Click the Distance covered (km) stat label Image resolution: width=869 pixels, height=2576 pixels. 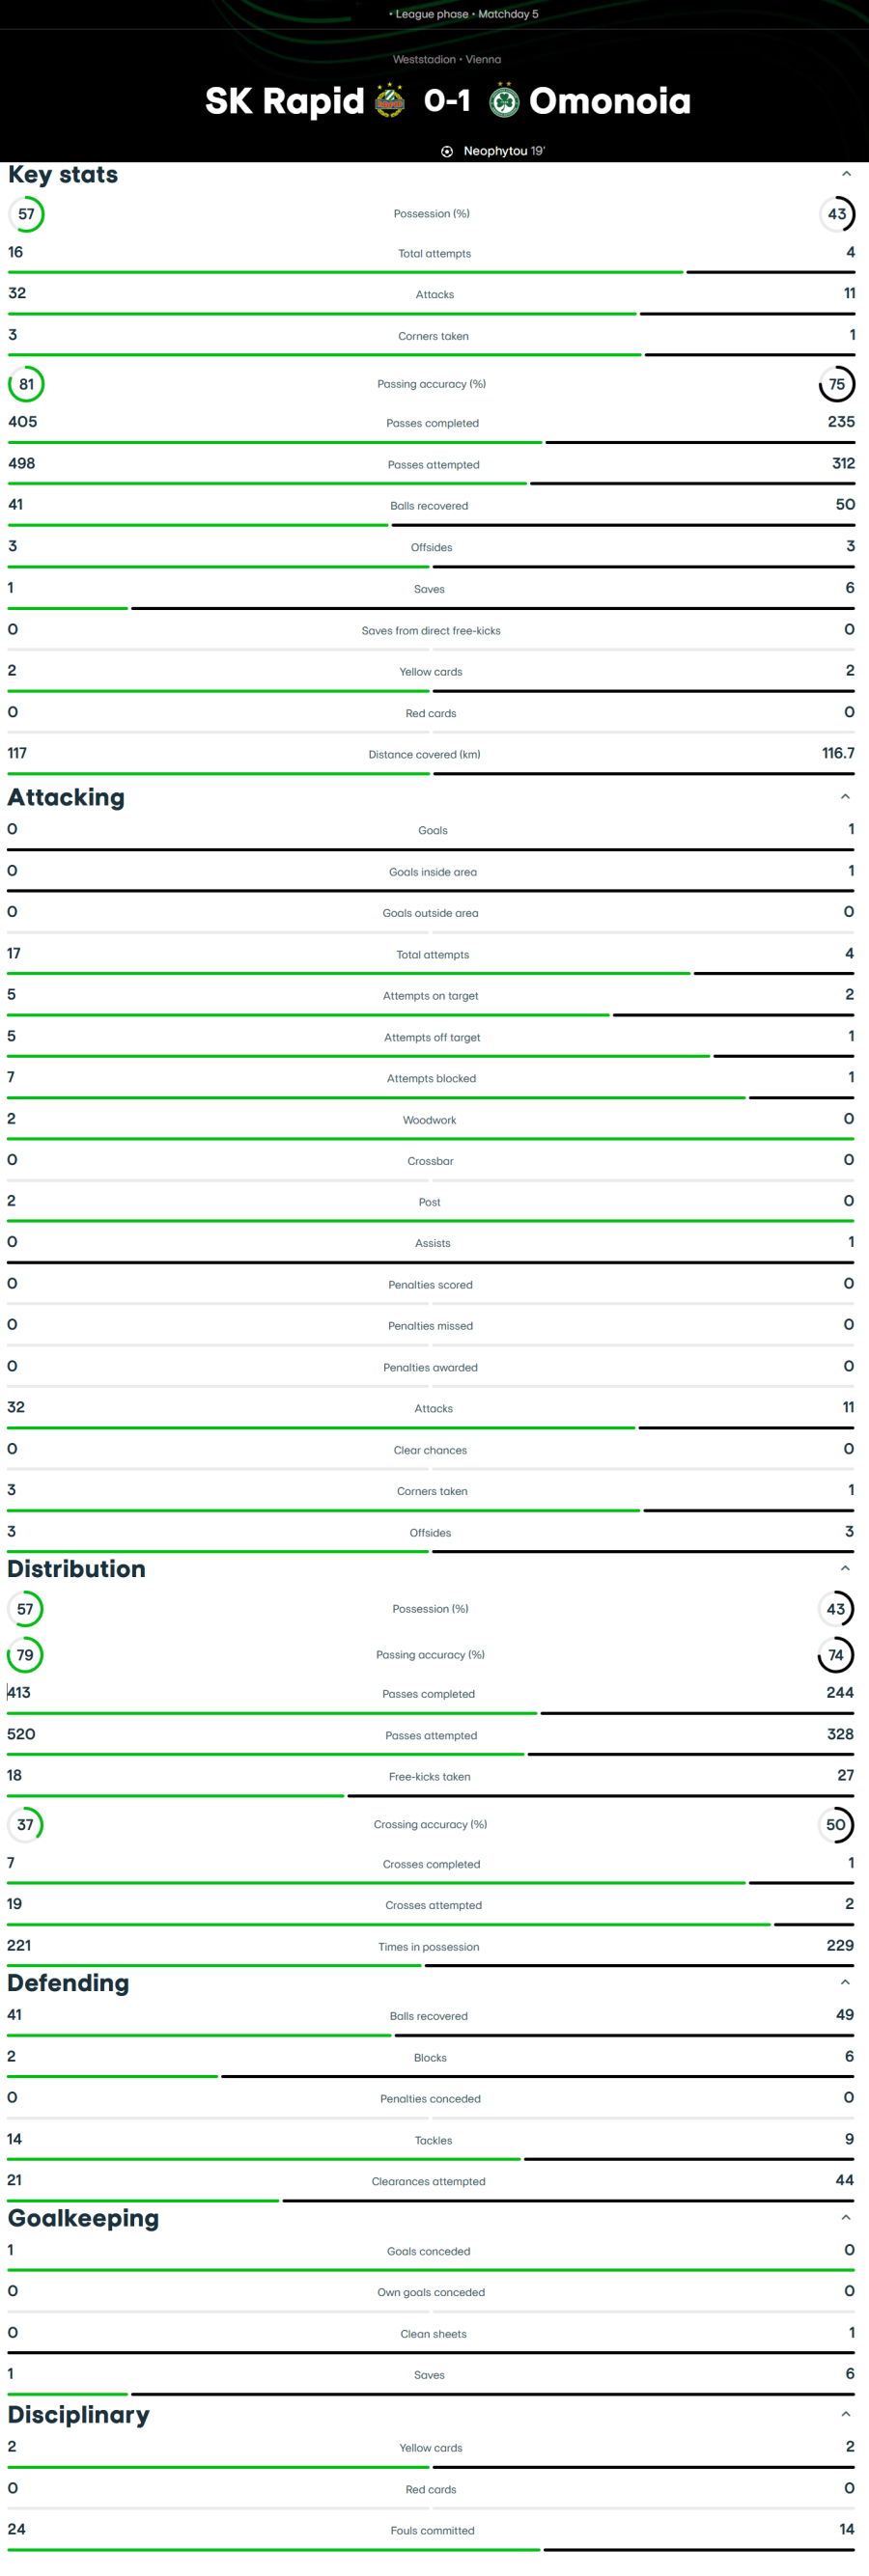click(x=424, y=755)
